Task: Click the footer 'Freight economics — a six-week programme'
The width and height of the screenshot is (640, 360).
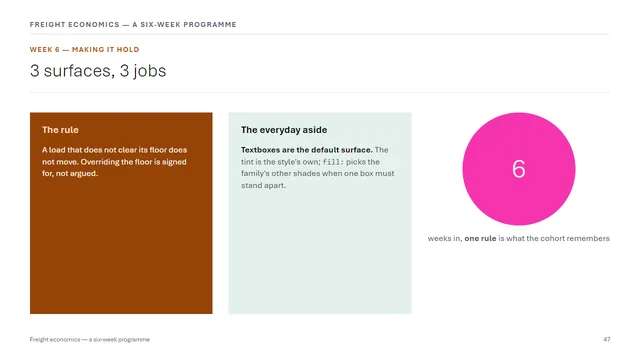Action: click(x=90, y=339)
